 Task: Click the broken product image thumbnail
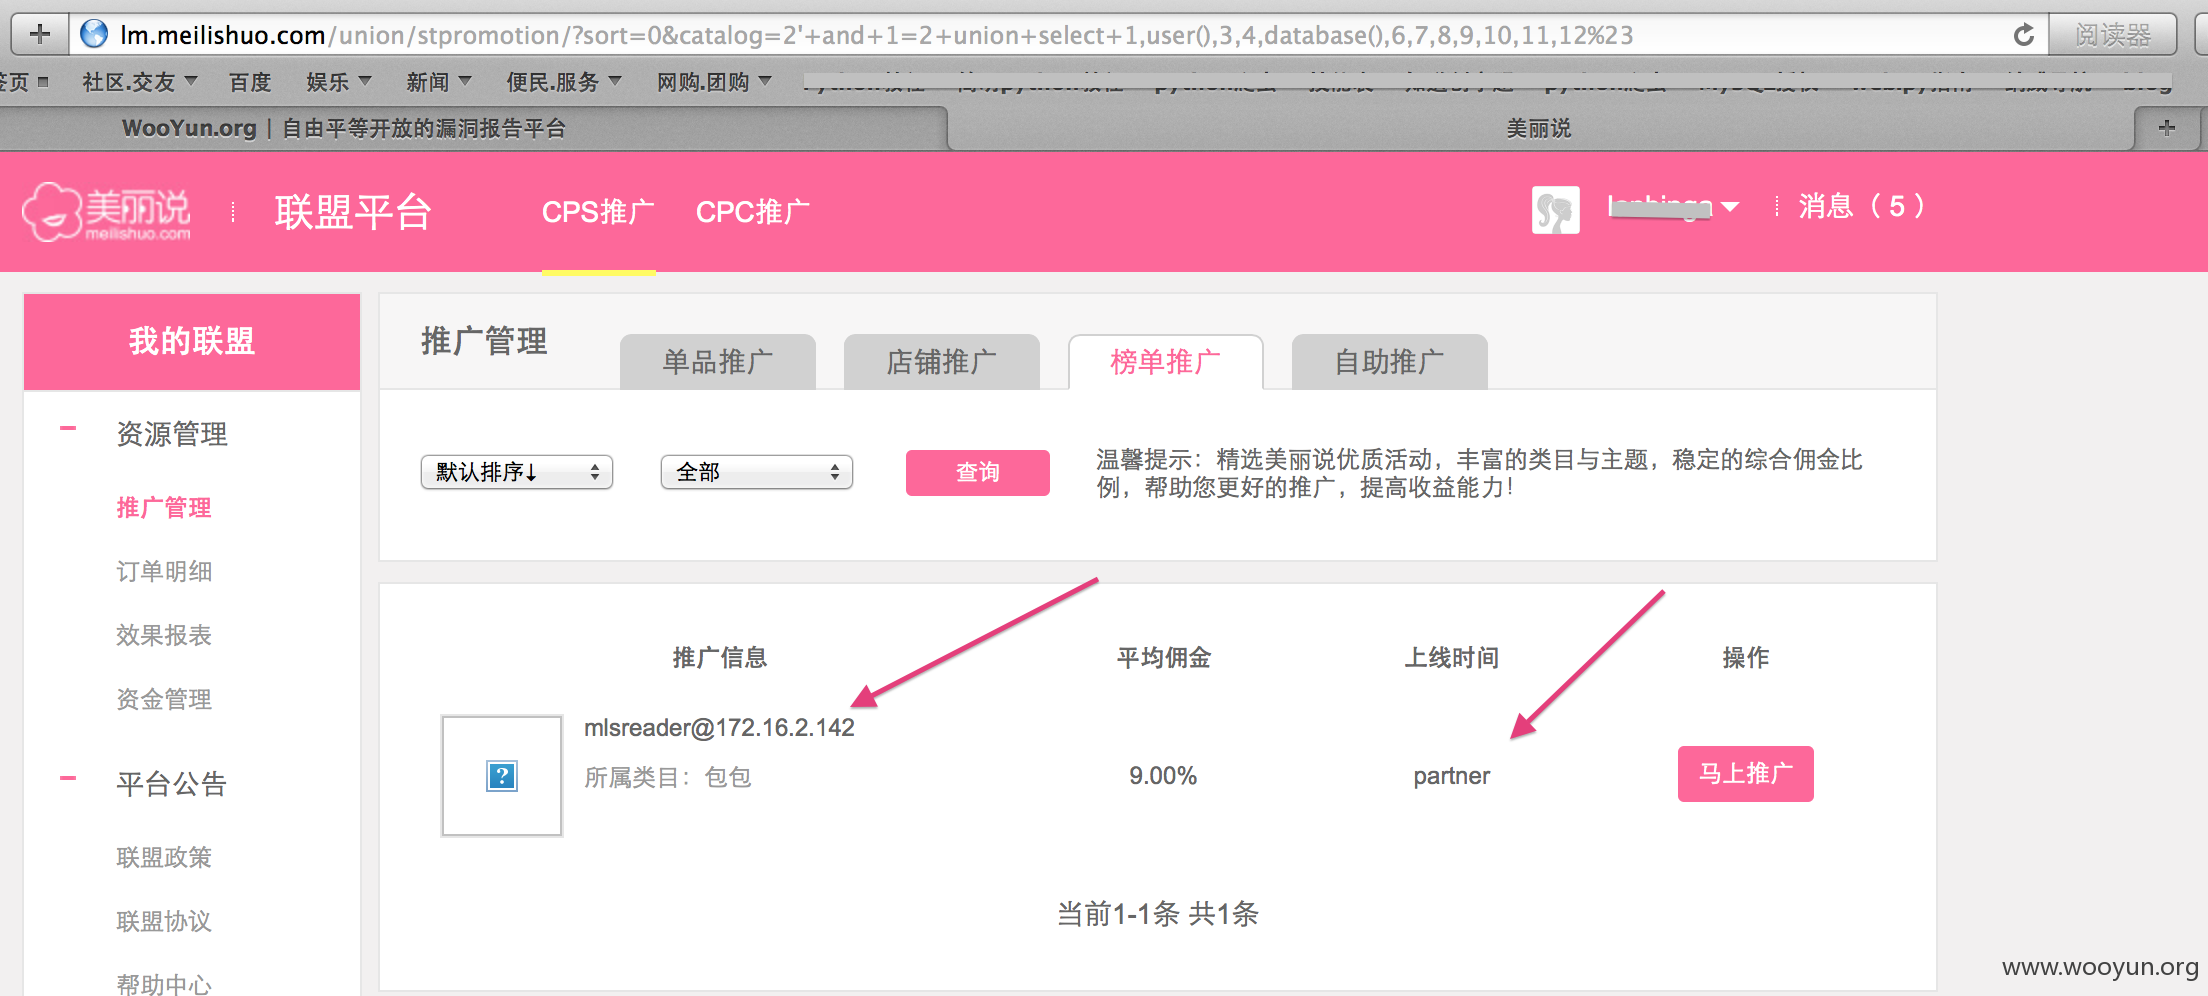[x=502, y=776]
